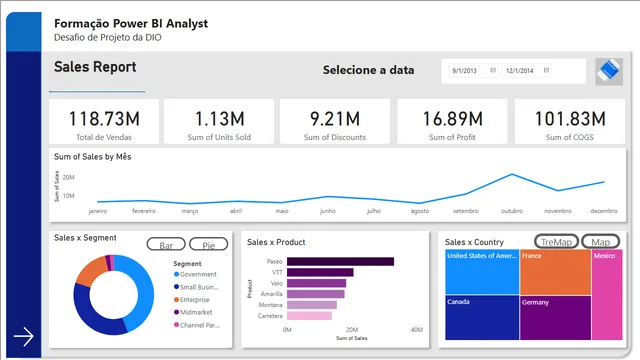Open the end date calendar picker icon
640x360 pixels.
(546, 70)
